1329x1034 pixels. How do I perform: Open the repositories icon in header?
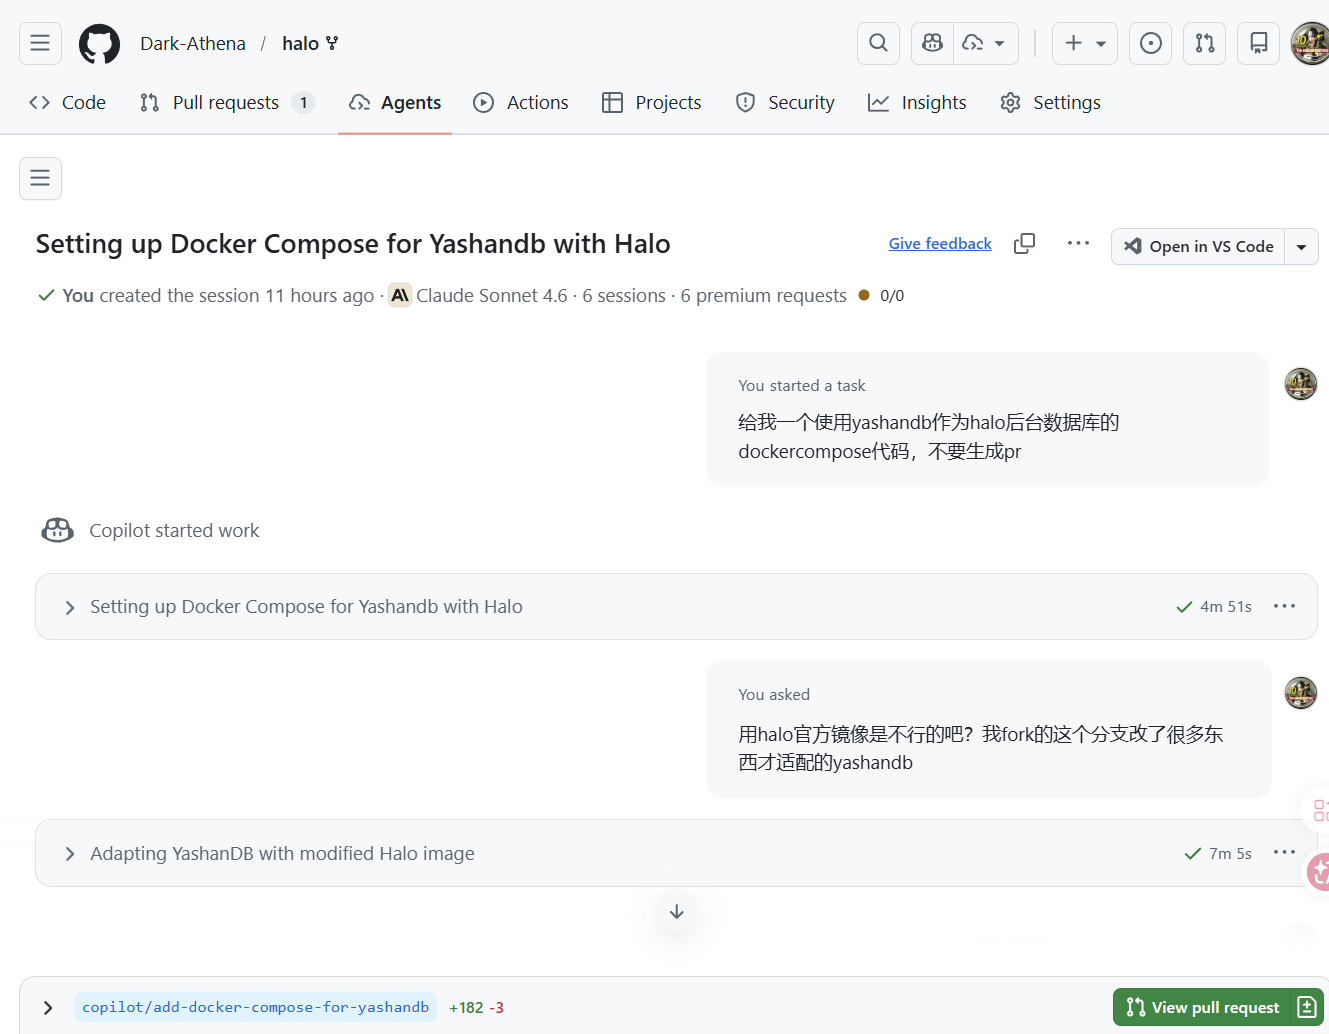click(x=1258, y=43)
